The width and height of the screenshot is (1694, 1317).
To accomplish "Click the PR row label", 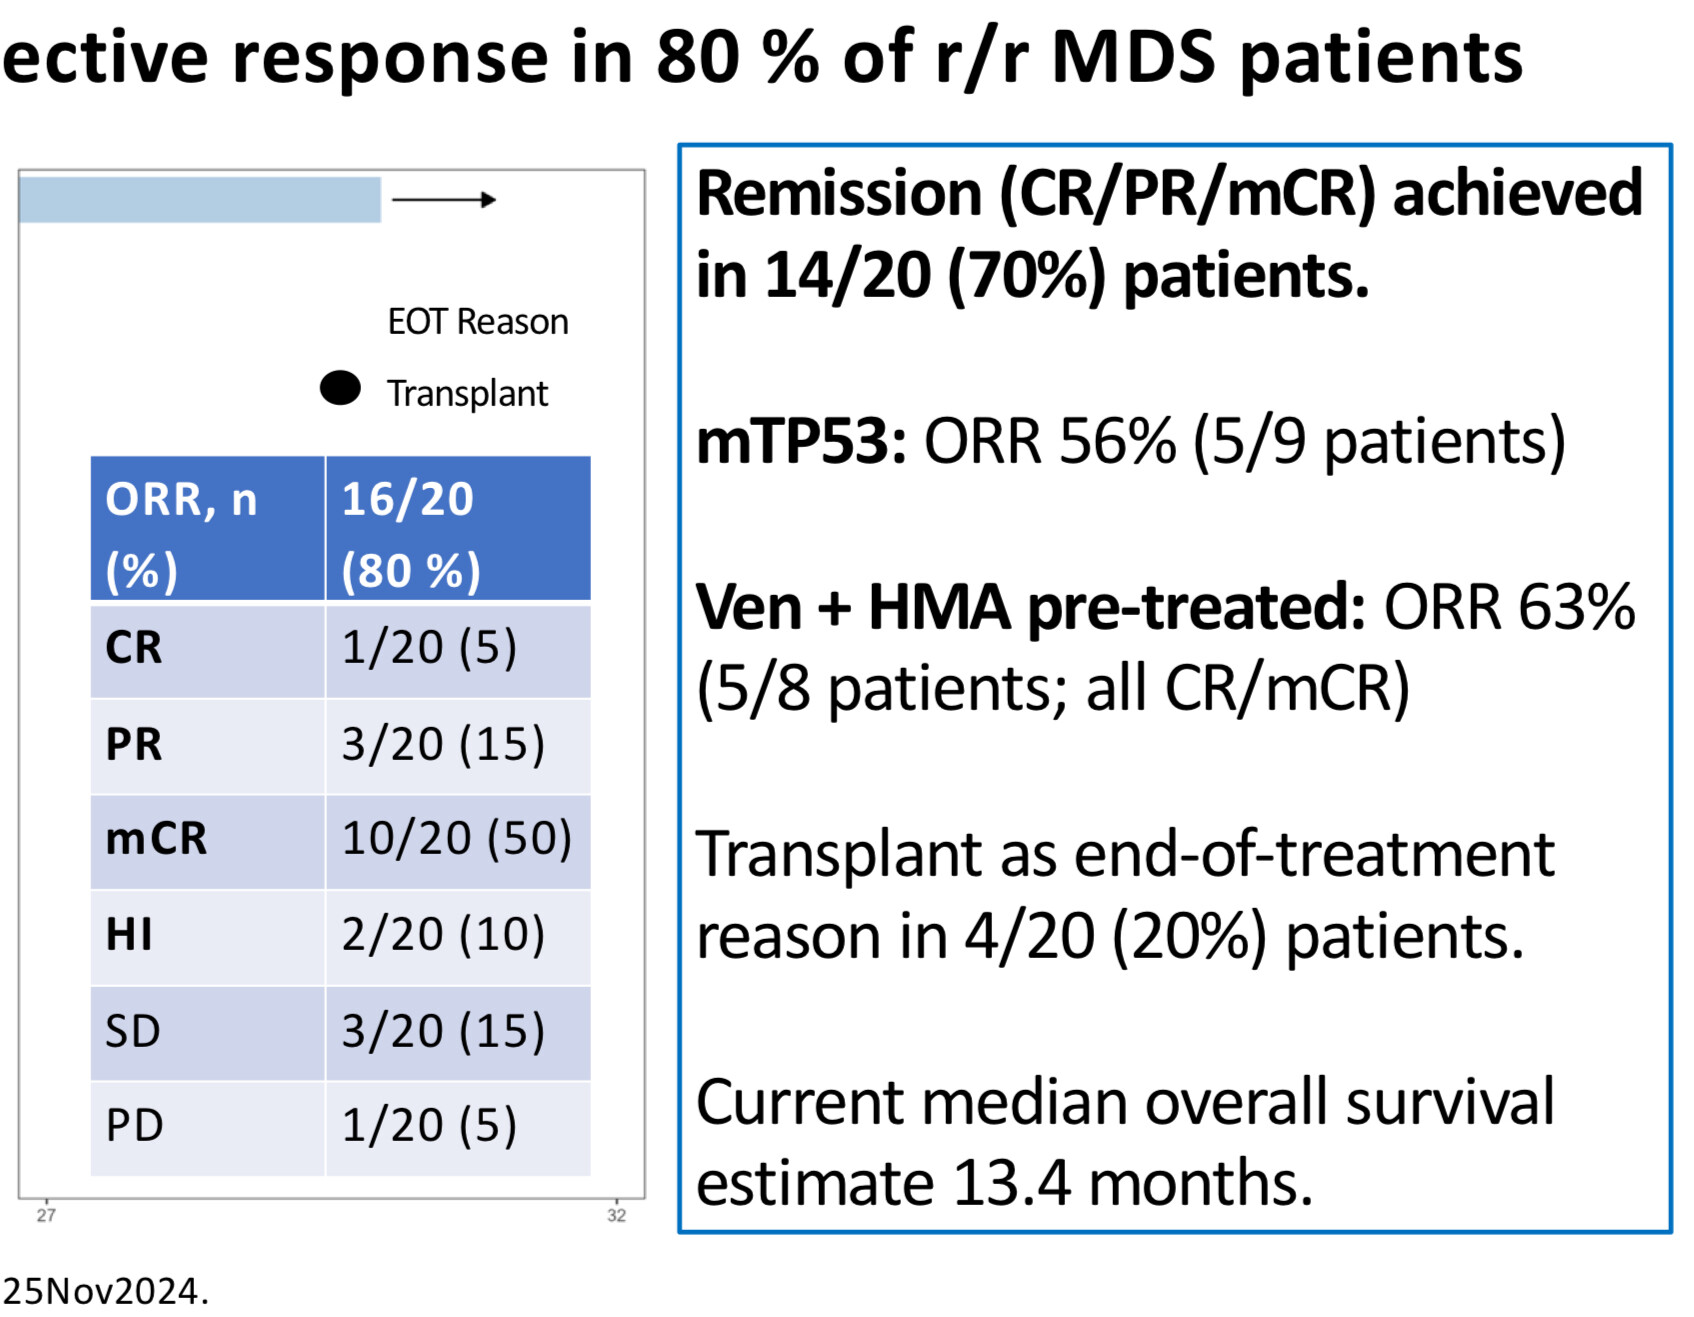I will pyautogui.click(x=133, y=745).
